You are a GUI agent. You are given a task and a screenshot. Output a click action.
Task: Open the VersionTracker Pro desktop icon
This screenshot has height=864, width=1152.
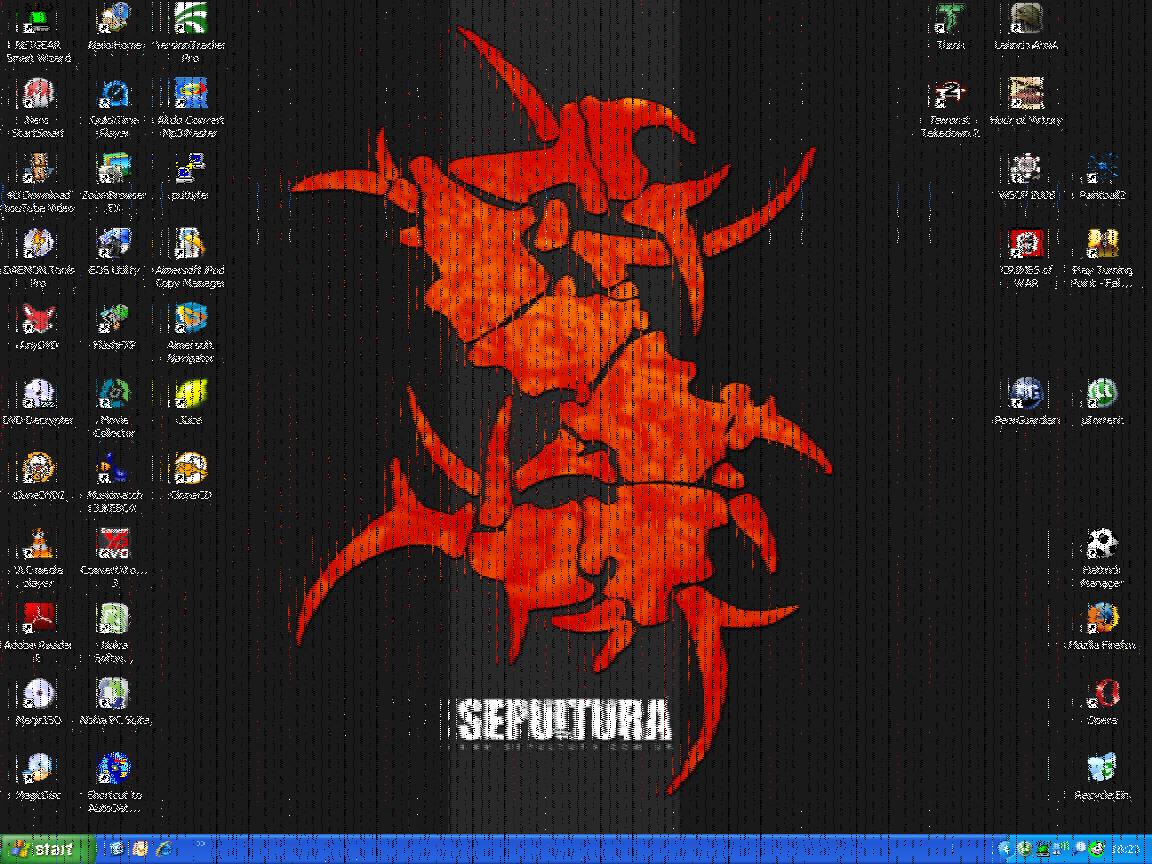pyautogui.click(x=190, y=34)
